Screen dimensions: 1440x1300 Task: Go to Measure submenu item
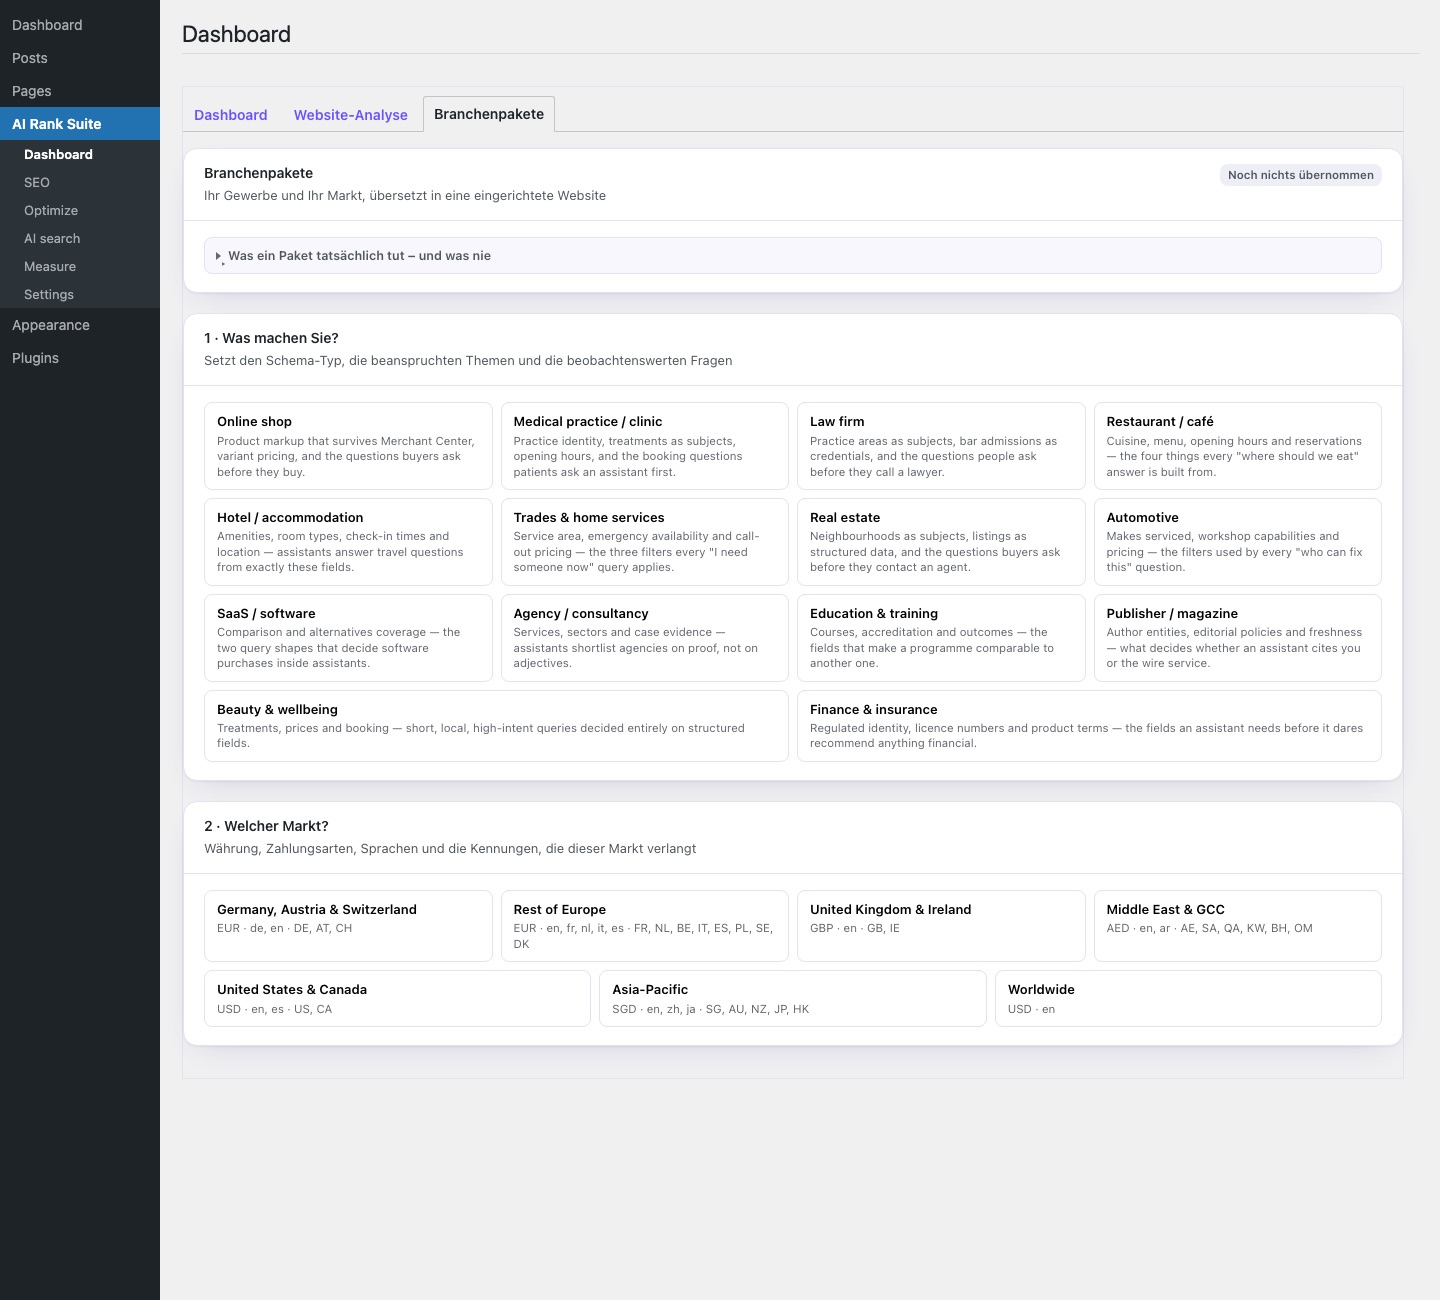(80, 266)
